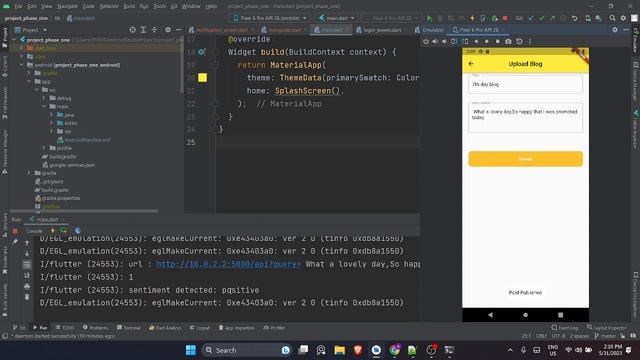640x360 pixels.
Task: Emulator volume up icon
Action: 435,41
